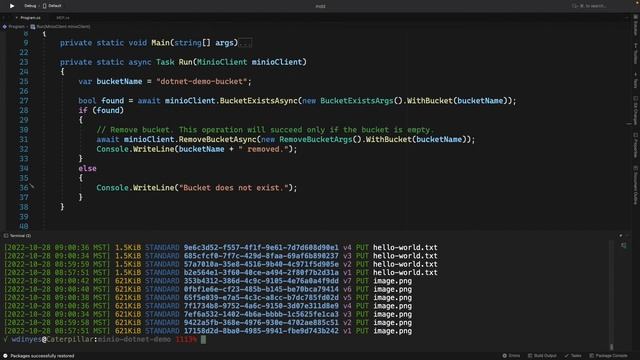
Task: Click line number 27 in the gutter
Action: coord(24,101)
